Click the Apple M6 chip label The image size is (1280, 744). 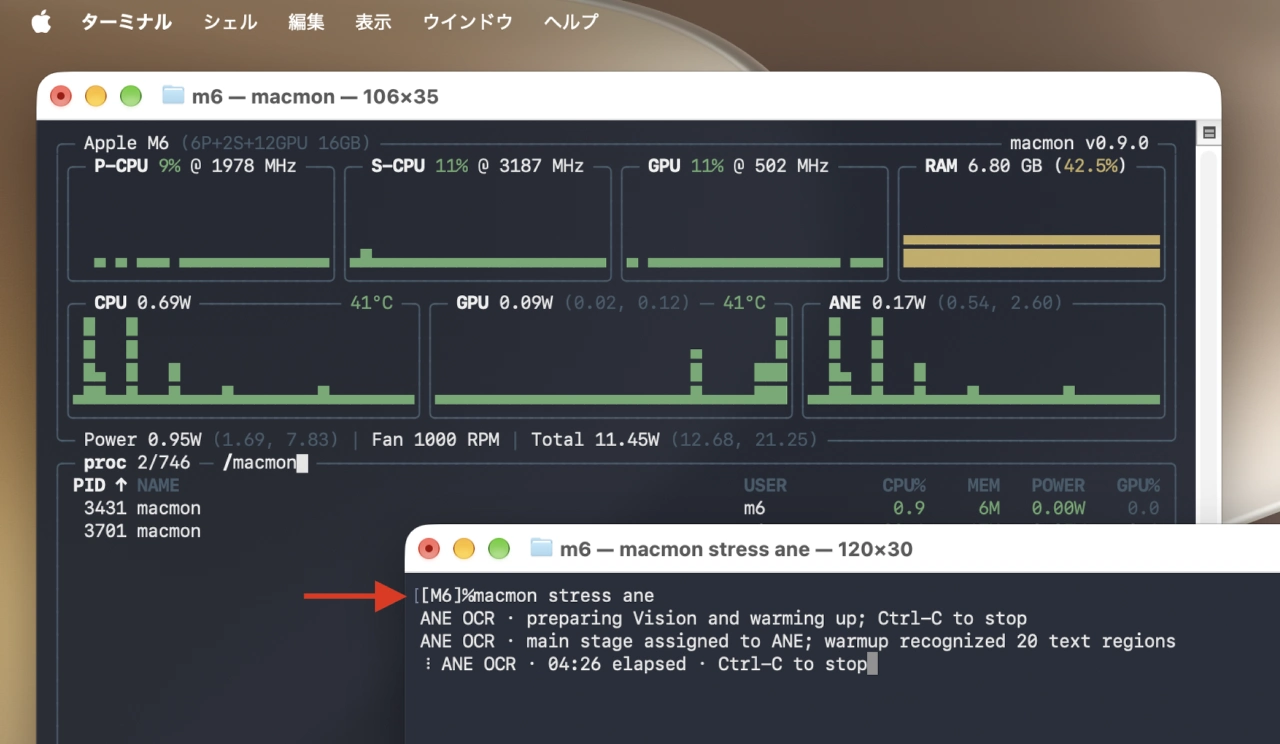coord(126,143)
